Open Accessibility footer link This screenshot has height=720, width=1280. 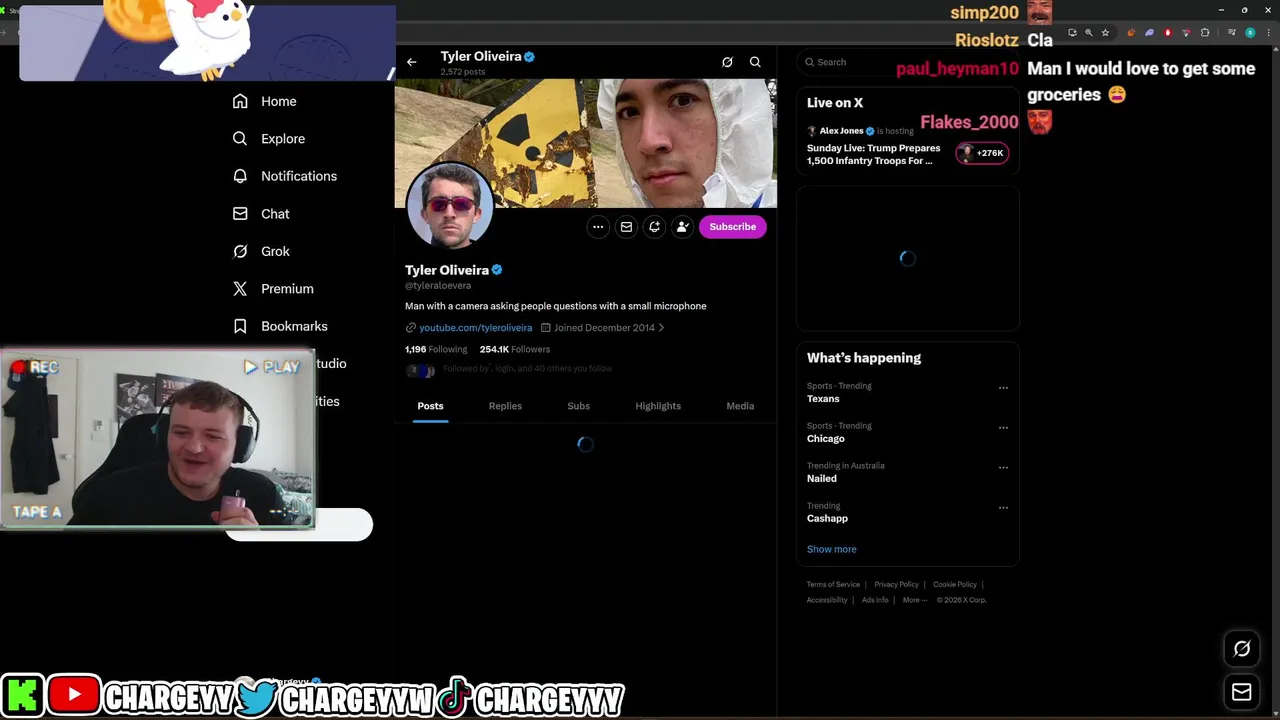tap(827, 600)
